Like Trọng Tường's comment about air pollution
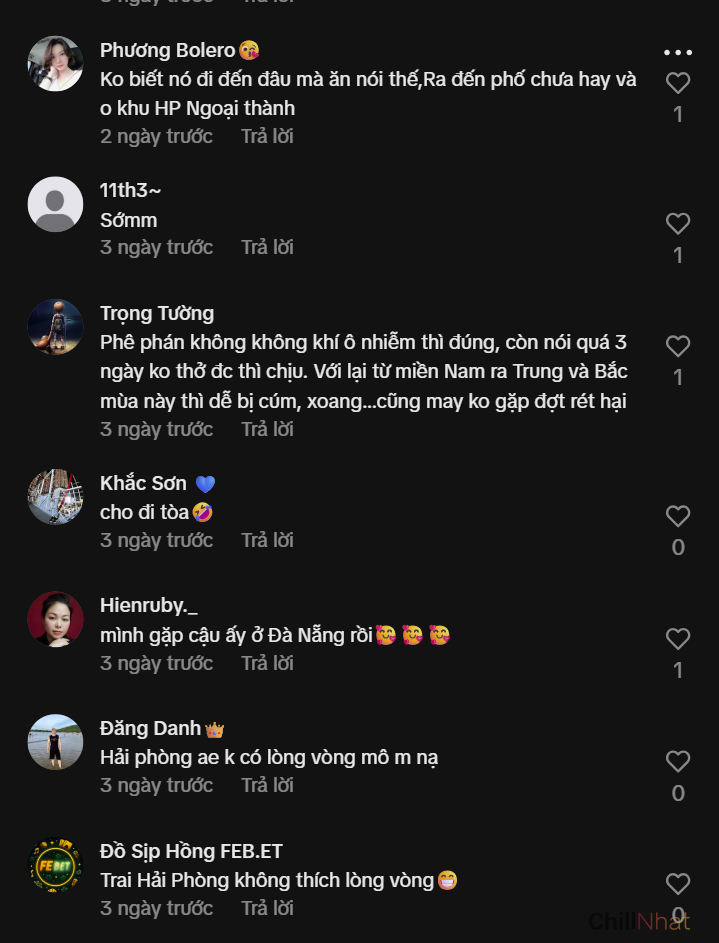The image size is (719, 943). (x=678, y=346)
